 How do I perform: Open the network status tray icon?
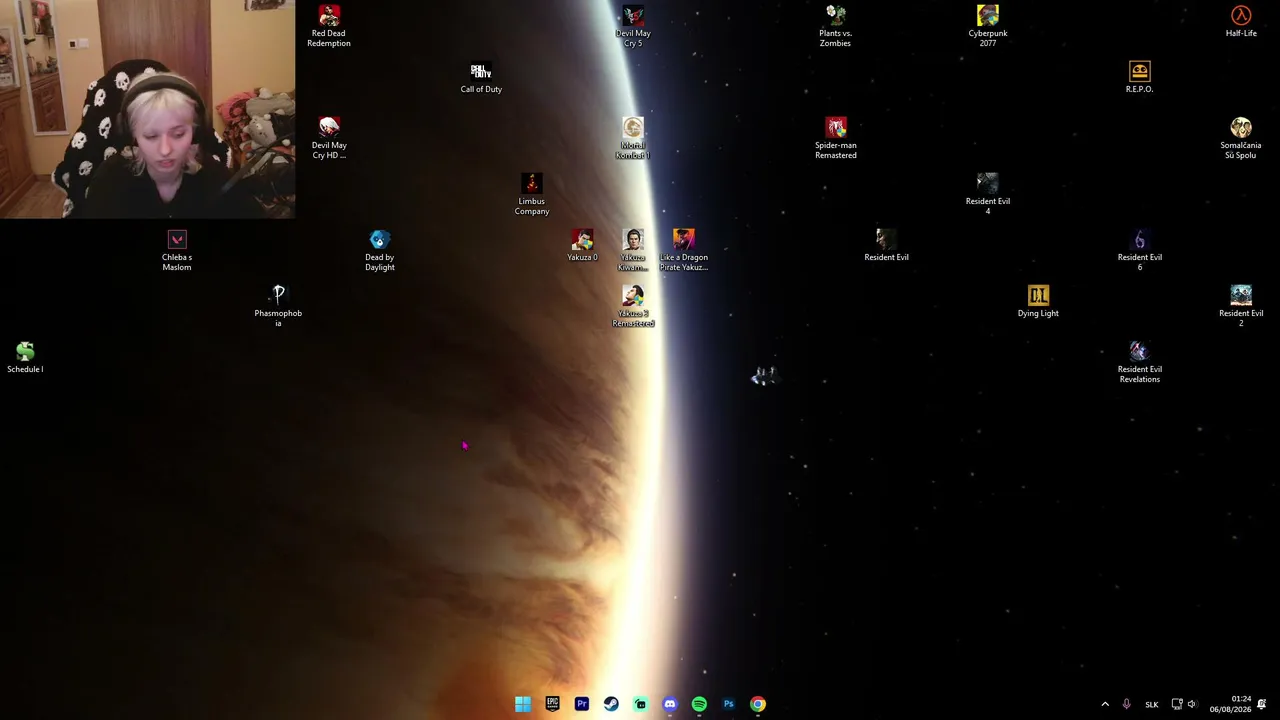1177,704
